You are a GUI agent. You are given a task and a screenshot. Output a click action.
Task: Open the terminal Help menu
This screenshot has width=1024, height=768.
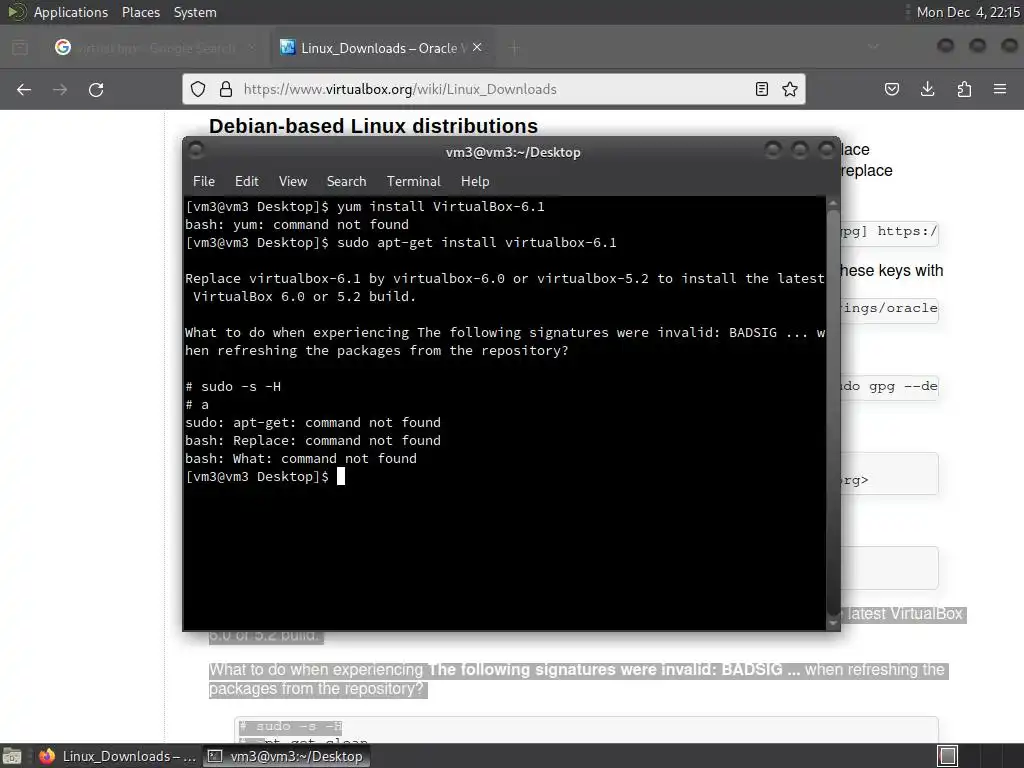[475, 182]
